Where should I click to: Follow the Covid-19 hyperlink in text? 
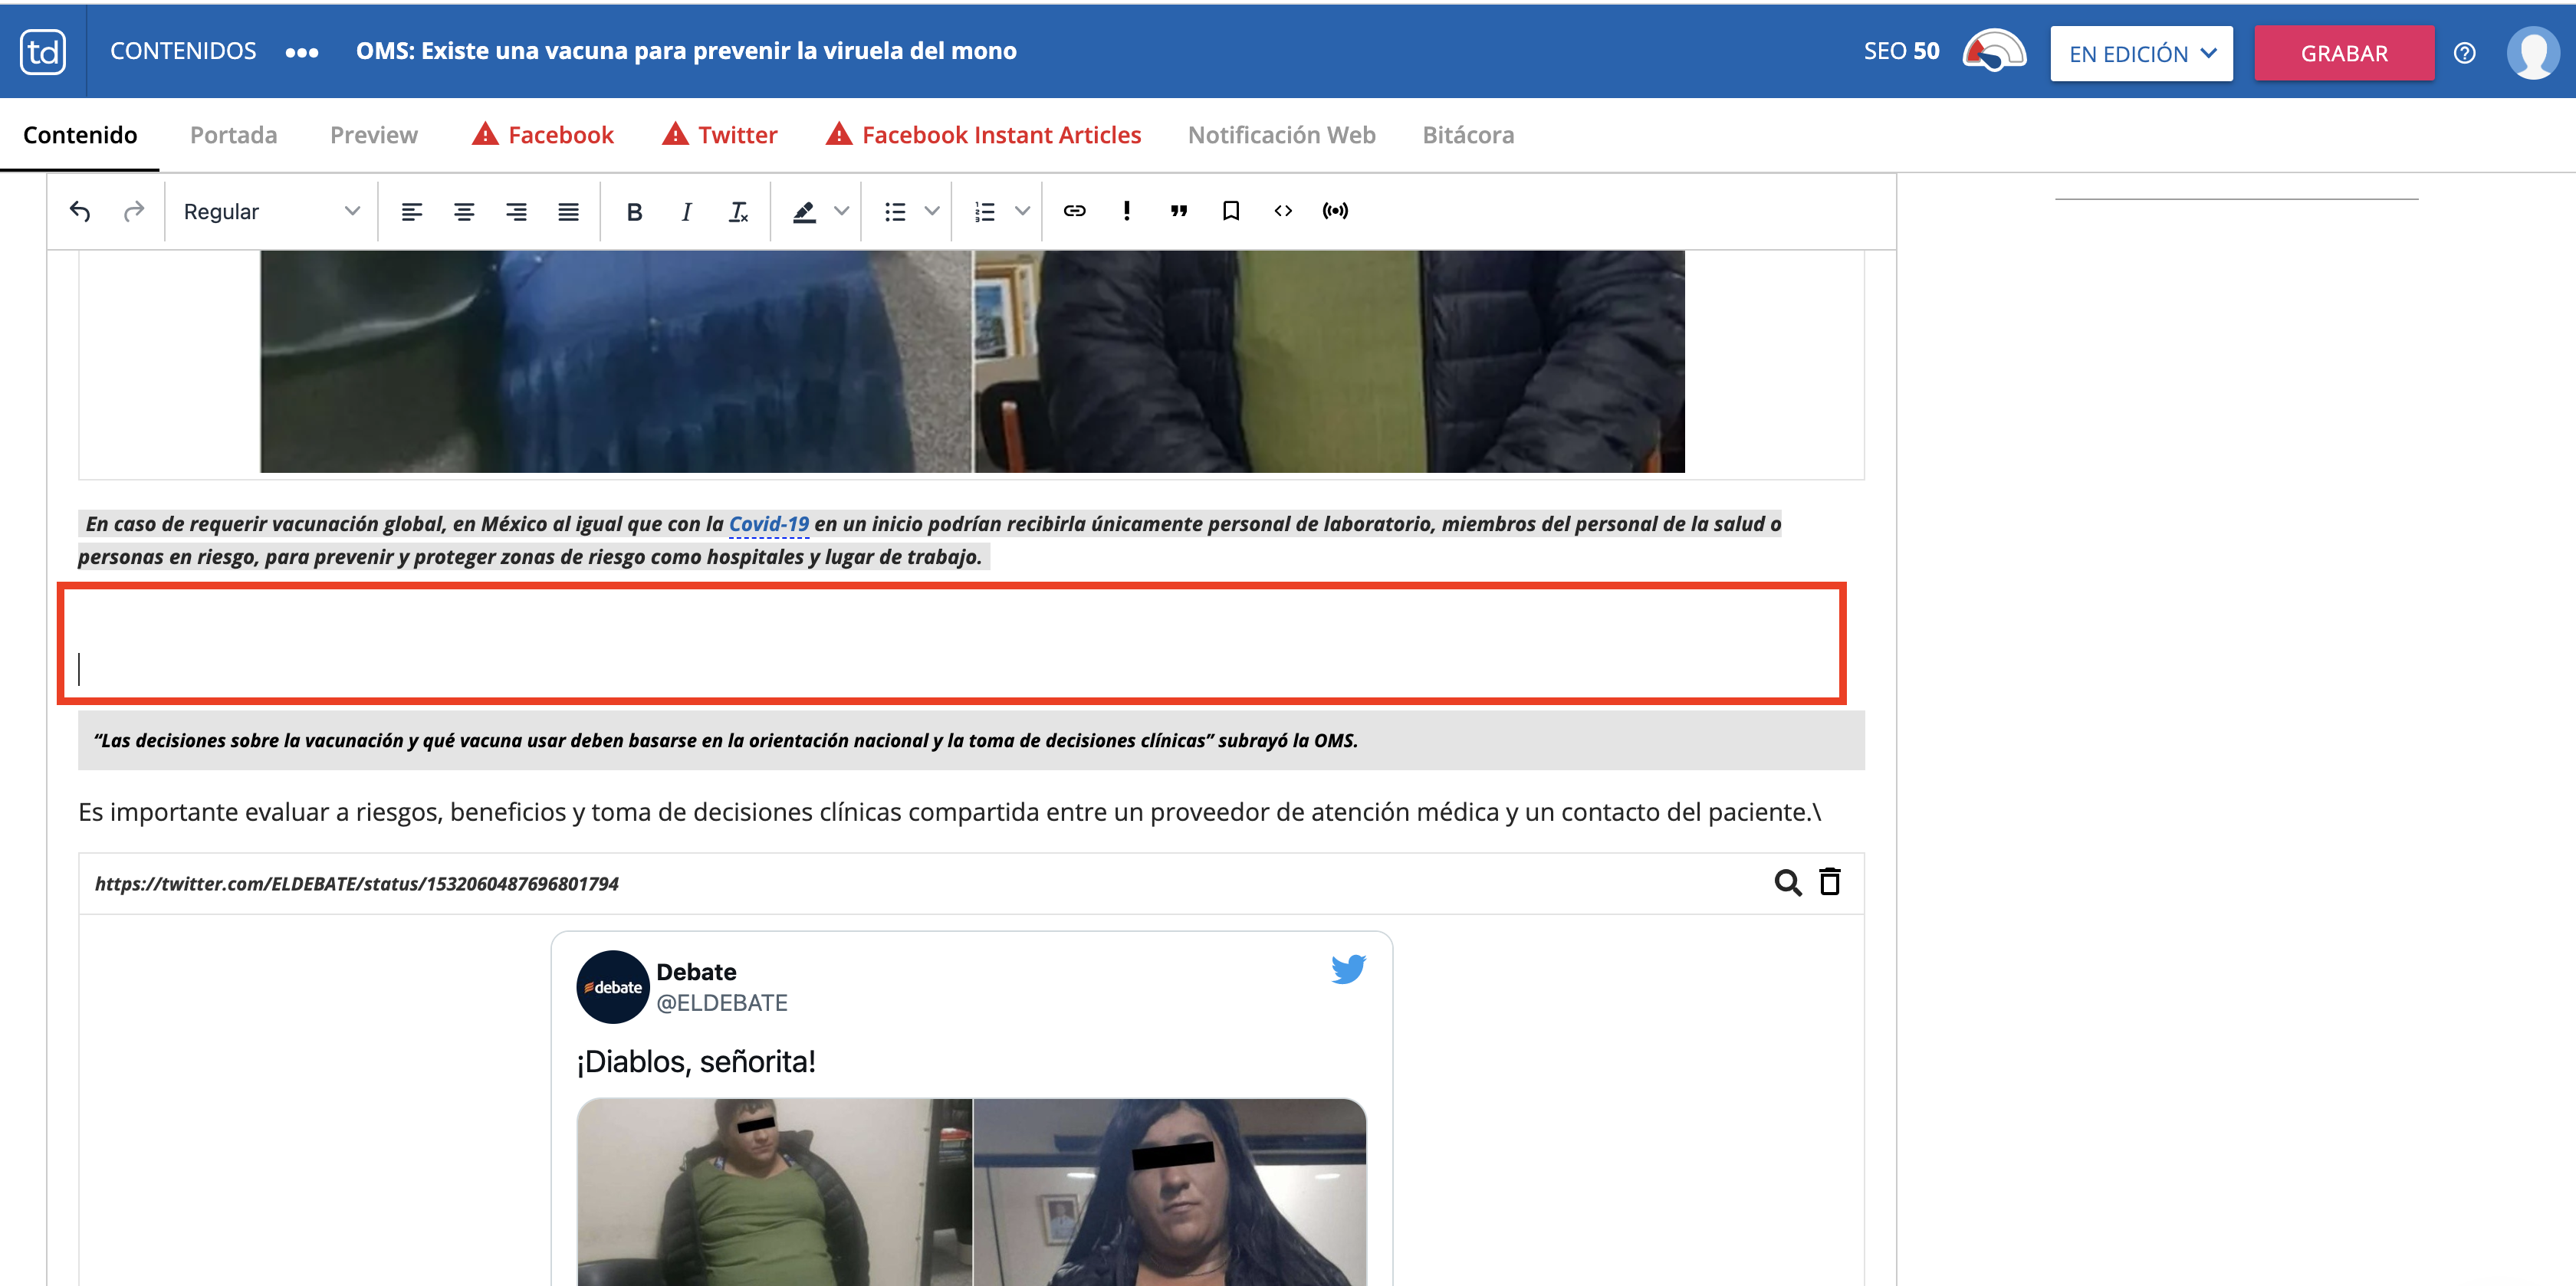(x=768, y=524)
